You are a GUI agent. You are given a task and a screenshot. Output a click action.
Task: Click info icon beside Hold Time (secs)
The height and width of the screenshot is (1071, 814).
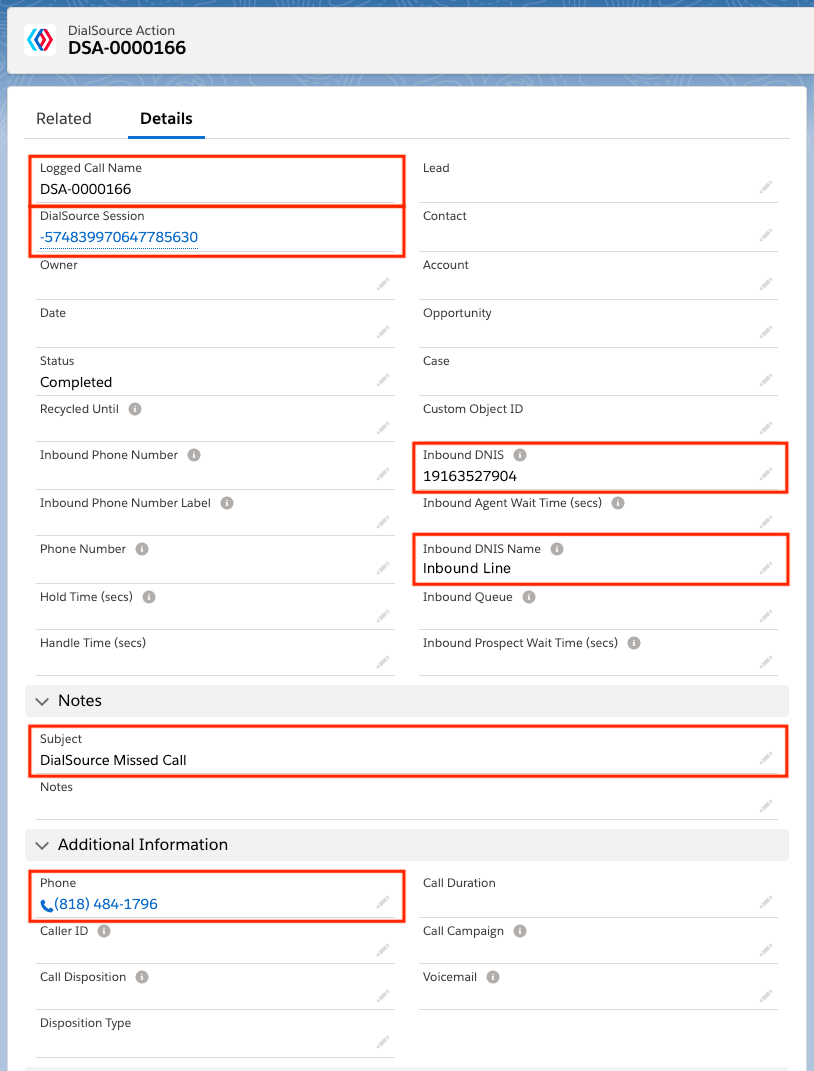(x=149, y=597)
